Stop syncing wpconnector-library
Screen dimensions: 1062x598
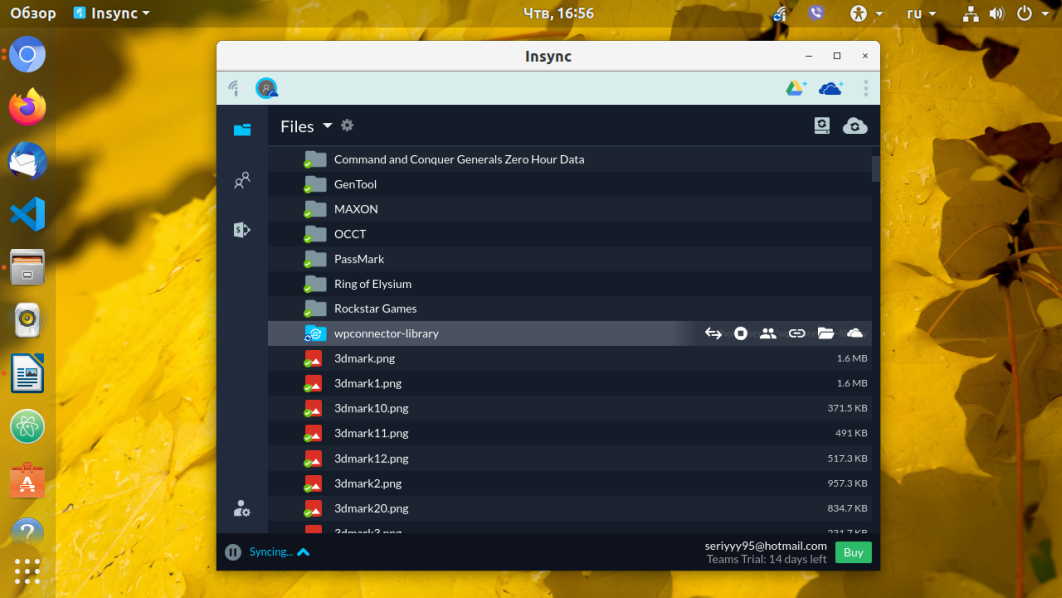coord(740,333)
